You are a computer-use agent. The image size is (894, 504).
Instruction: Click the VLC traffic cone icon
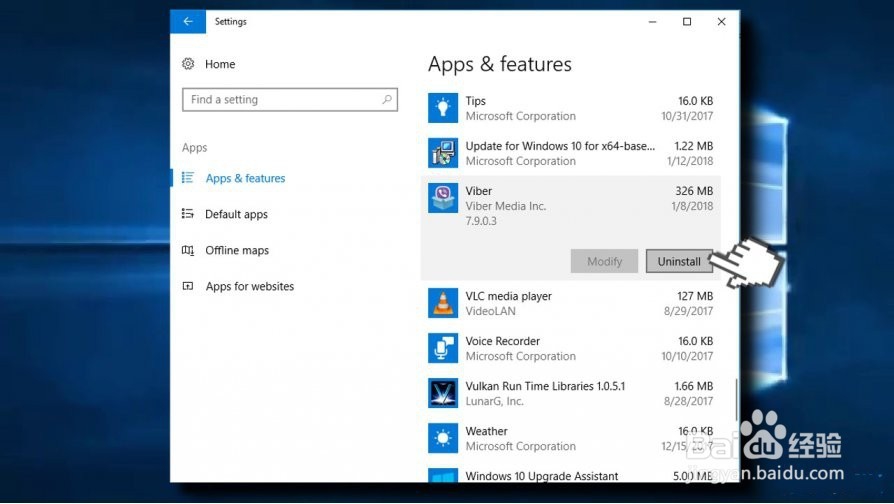pos(443,303)
